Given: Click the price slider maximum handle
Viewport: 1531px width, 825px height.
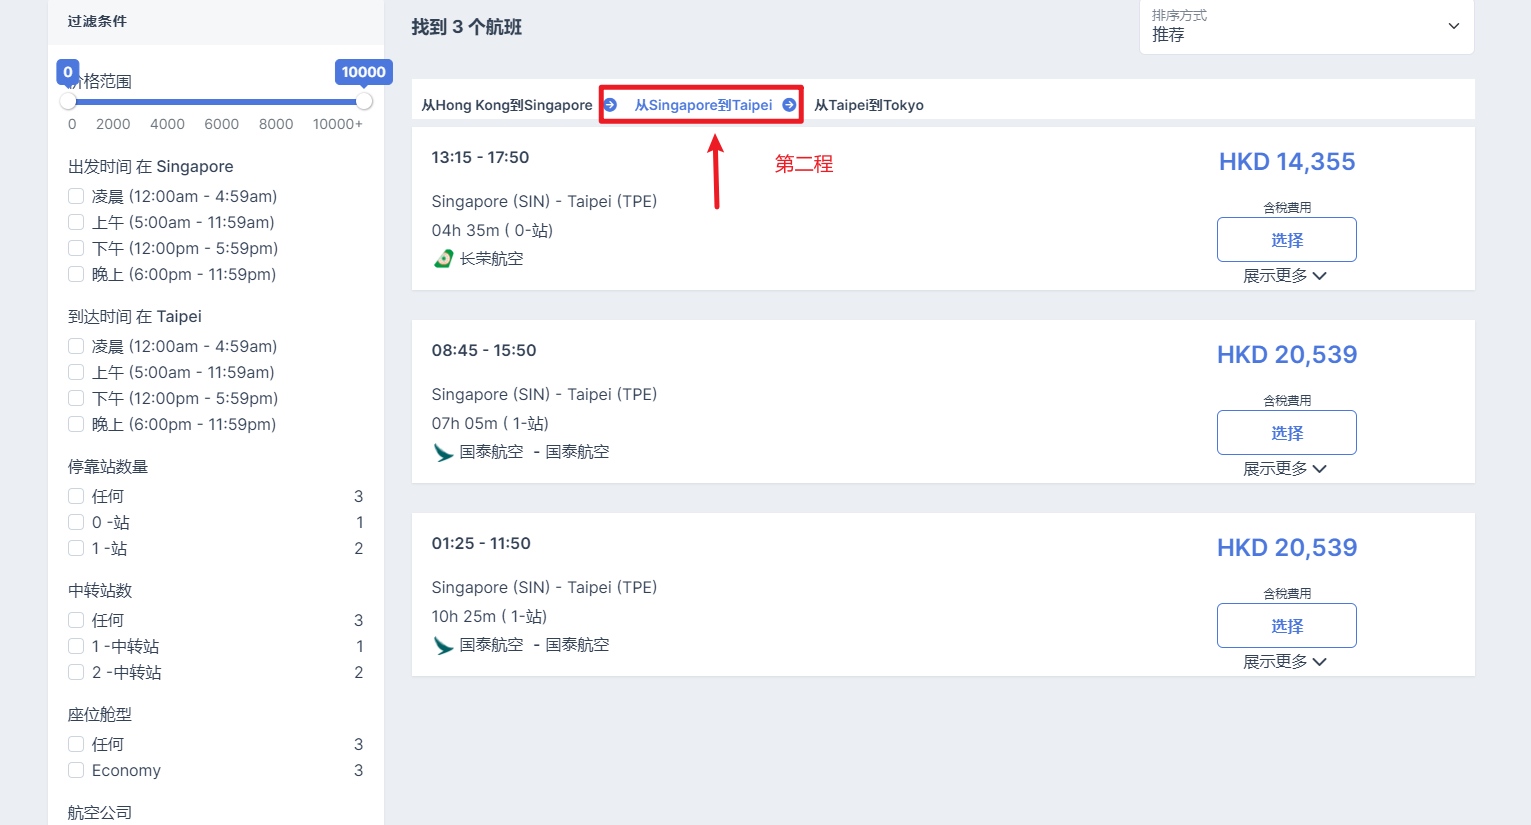Looking at the screenshot, I should point(364,101).
